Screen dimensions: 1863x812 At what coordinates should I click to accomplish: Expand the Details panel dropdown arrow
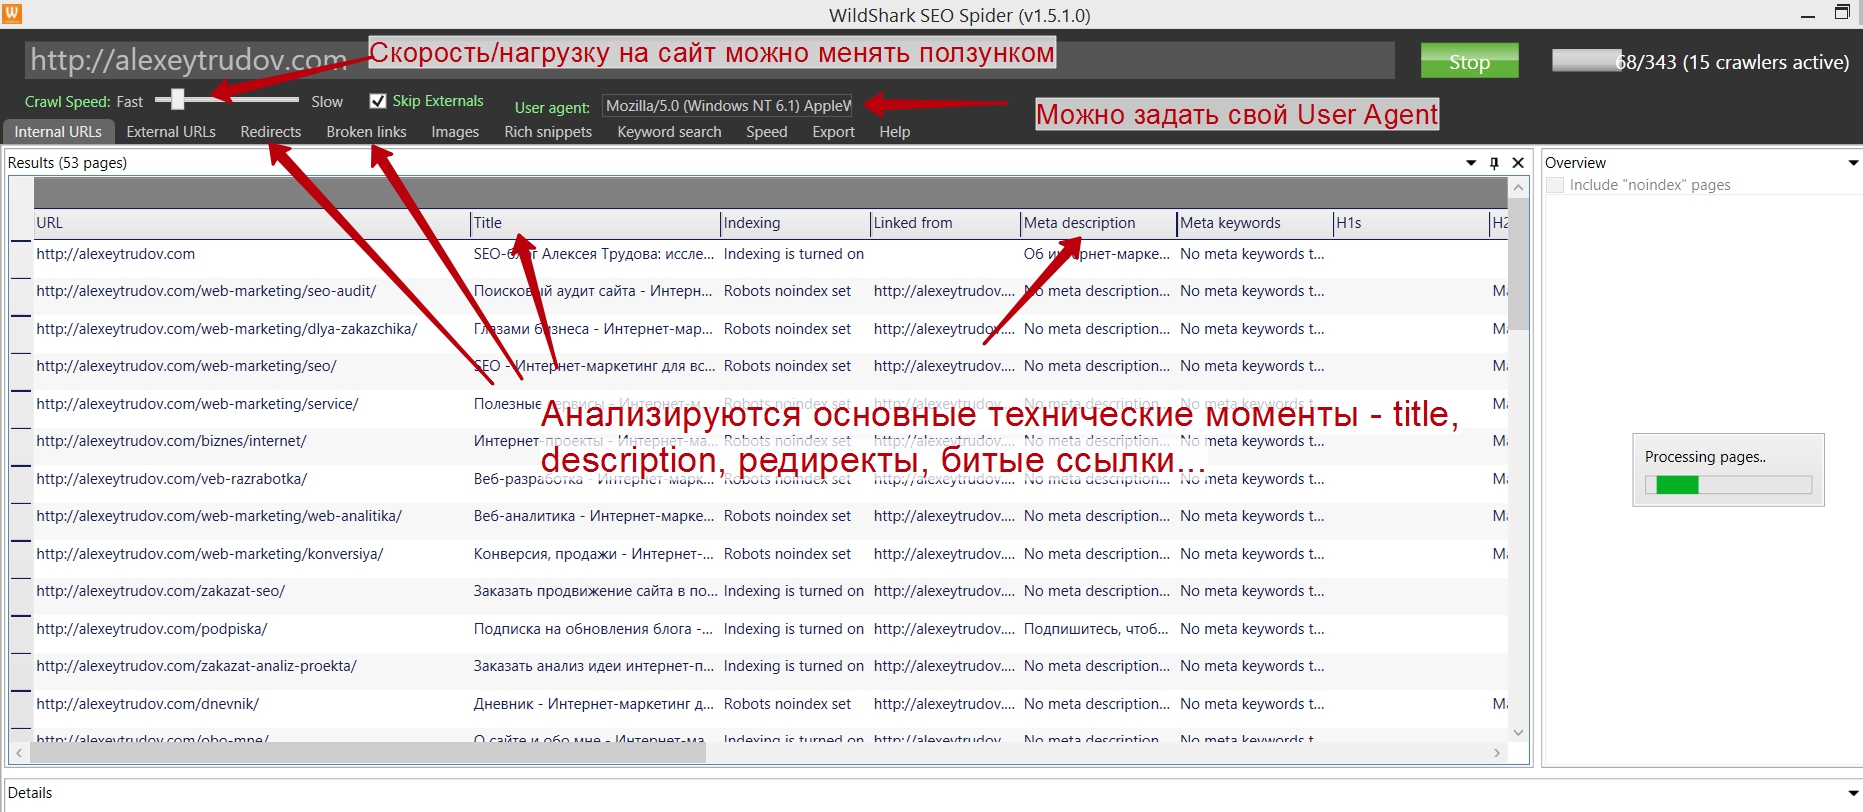tap(1852, 793)
